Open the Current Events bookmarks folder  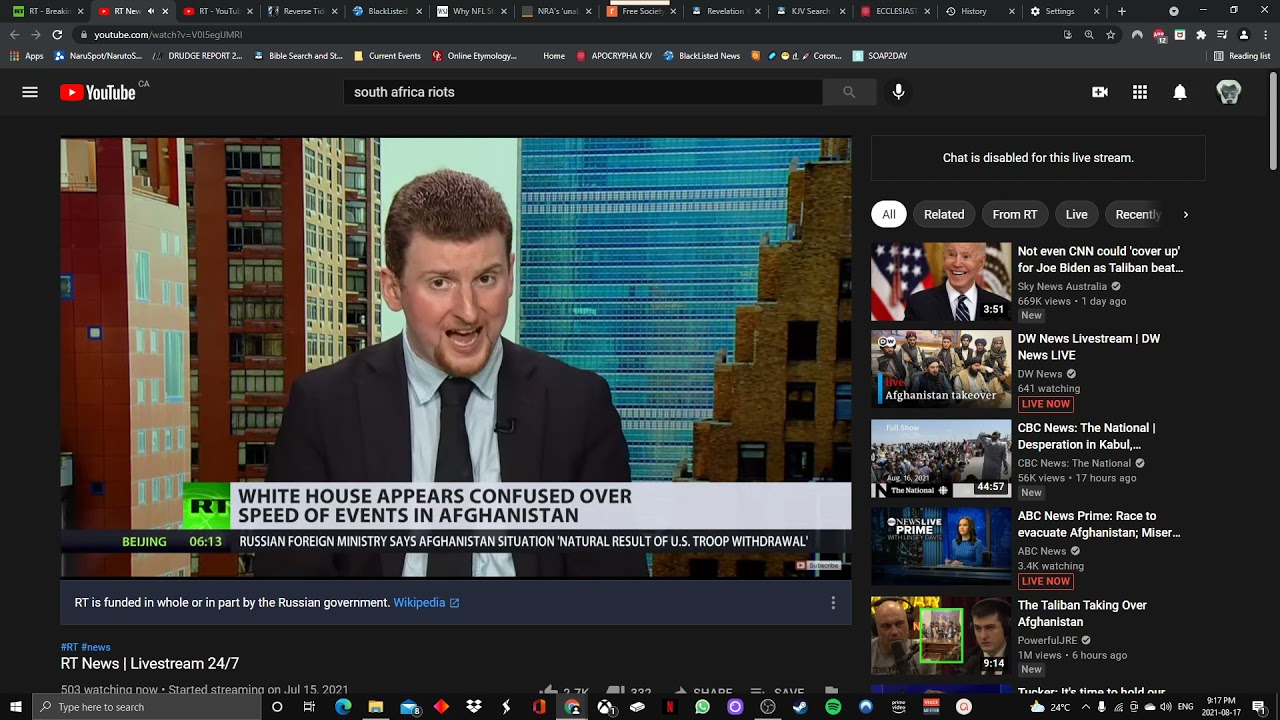[386, 56]
